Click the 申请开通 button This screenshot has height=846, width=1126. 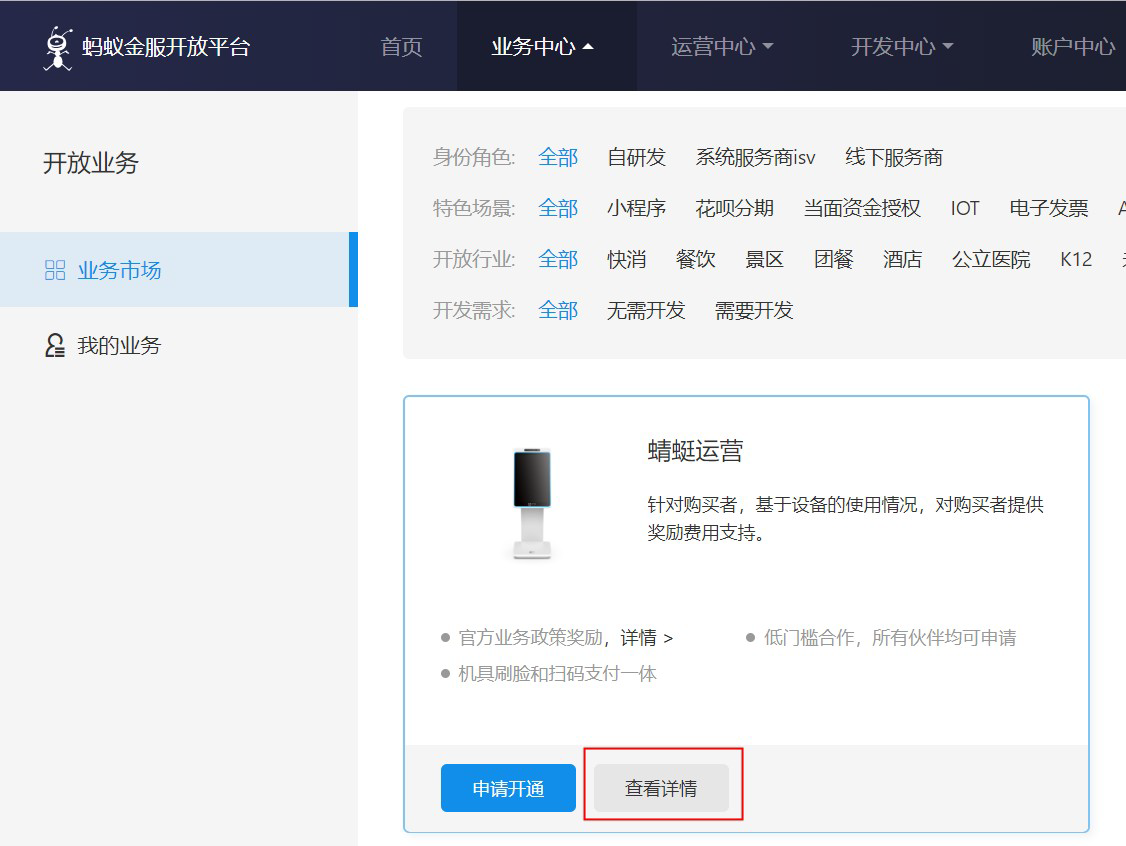[x=508, y=788]
